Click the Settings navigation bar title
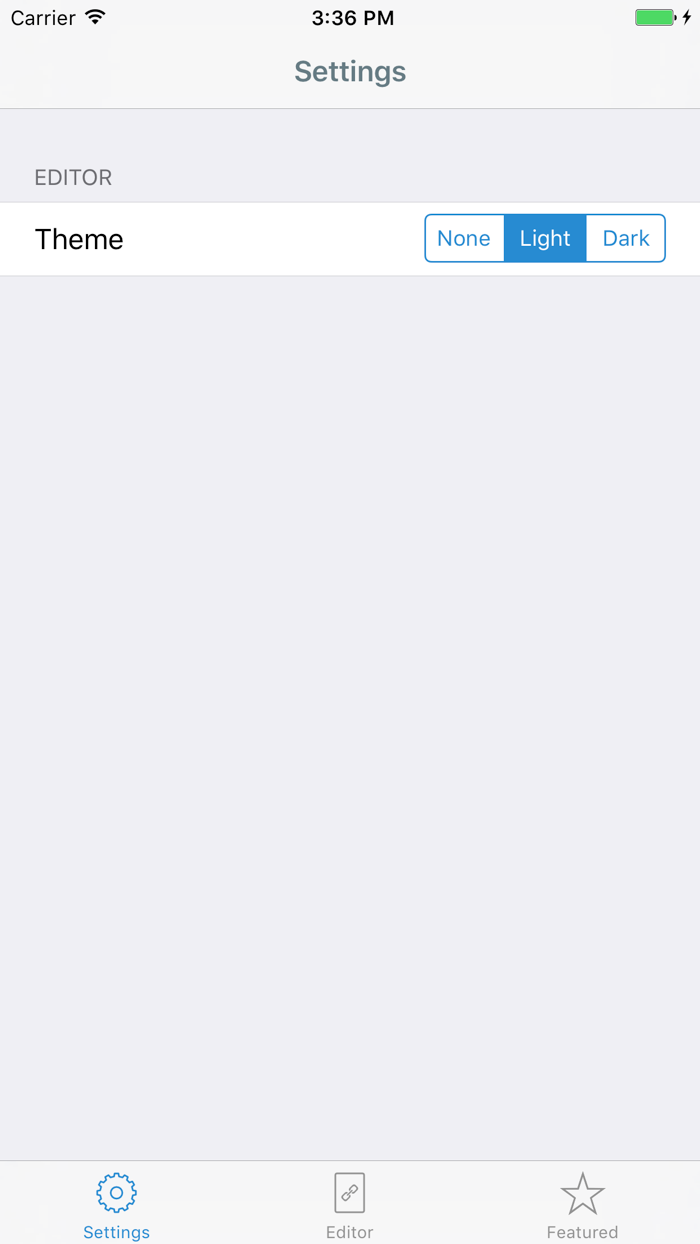 point(350,71)
